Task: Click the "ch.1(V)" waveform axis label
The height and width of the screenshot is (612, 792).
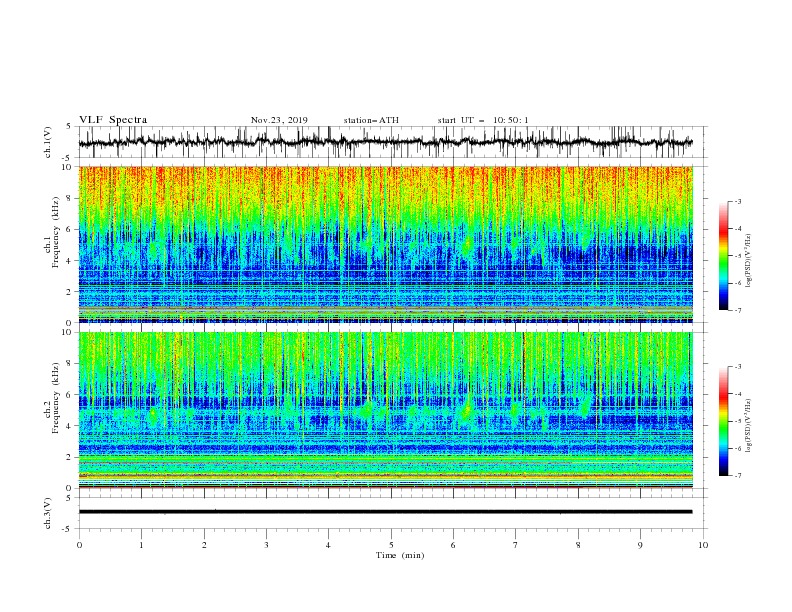Action: click(x=48, y=142)
